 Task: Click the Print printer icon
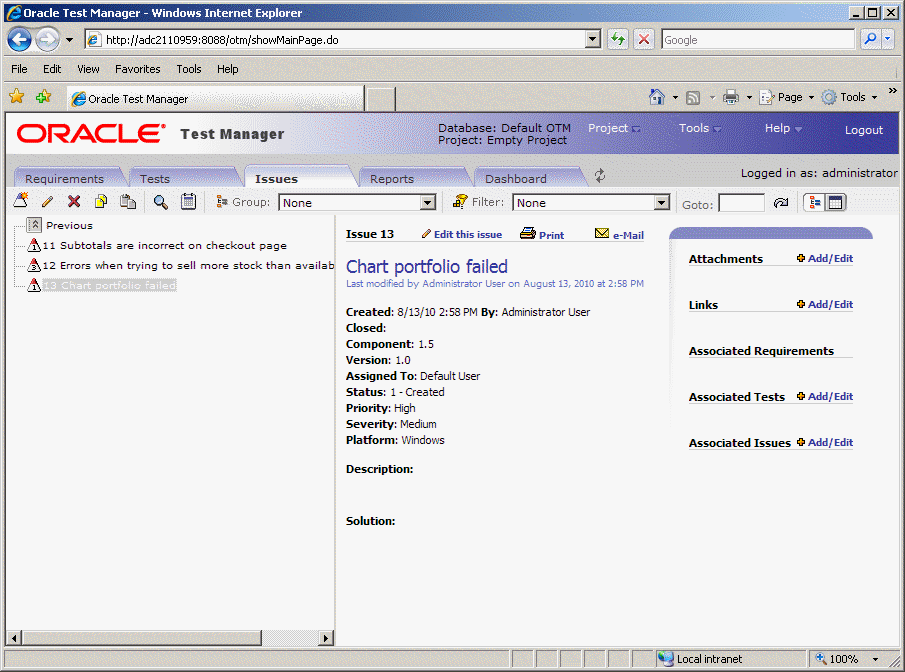click(528, 233)
